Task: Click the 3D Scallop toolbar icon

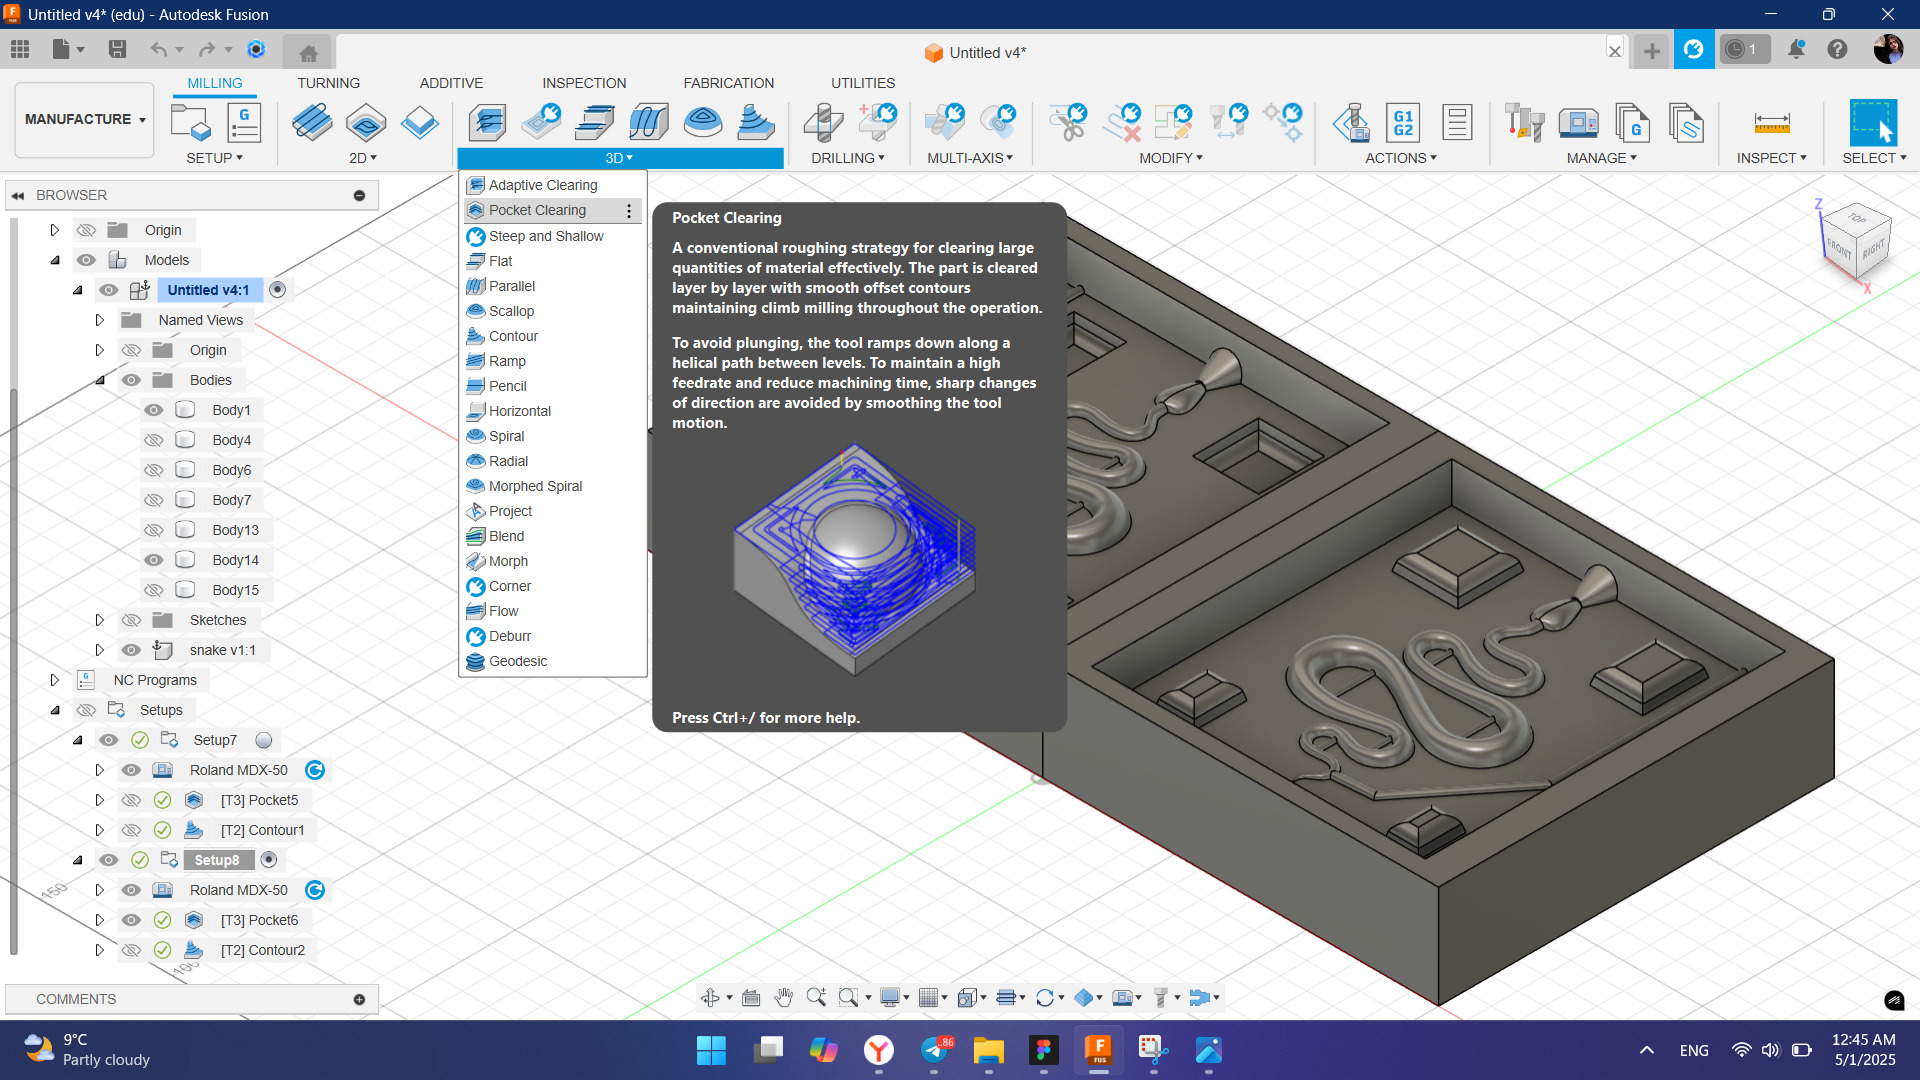Action: 703,123
